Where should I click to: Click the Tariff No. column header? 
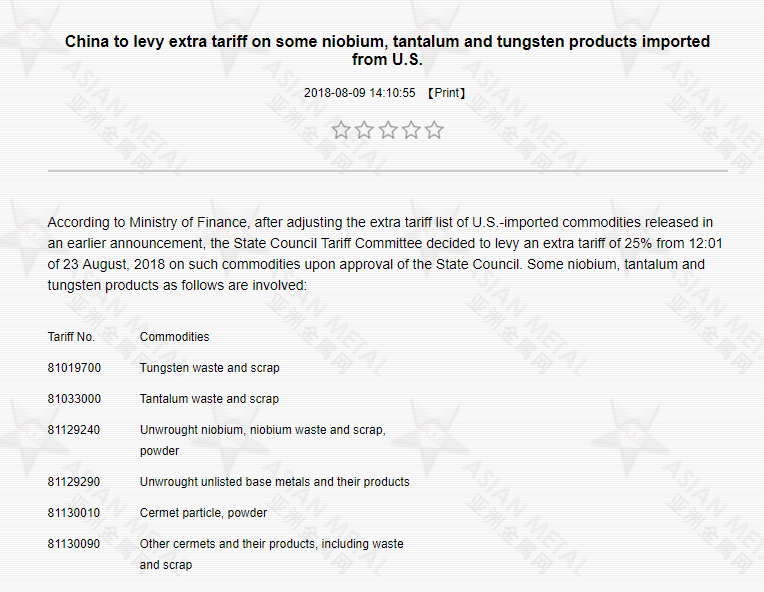coord(71,337)
